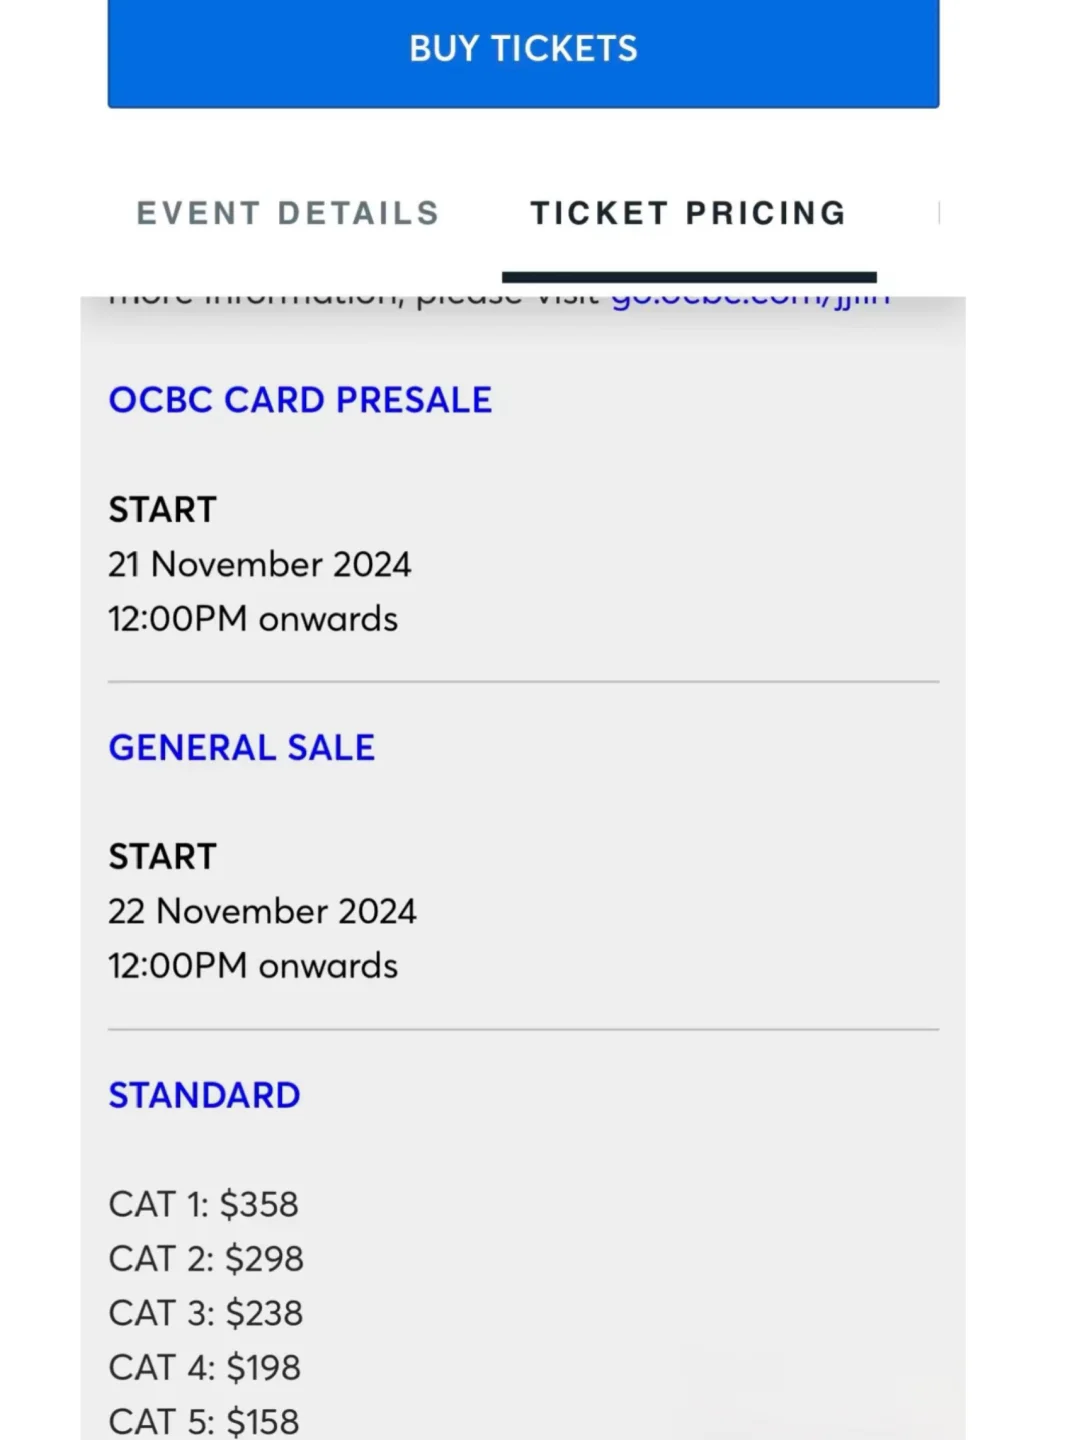Click the 22 November 2024 date
This screenshot has width=1080, height=1440.
262,912
